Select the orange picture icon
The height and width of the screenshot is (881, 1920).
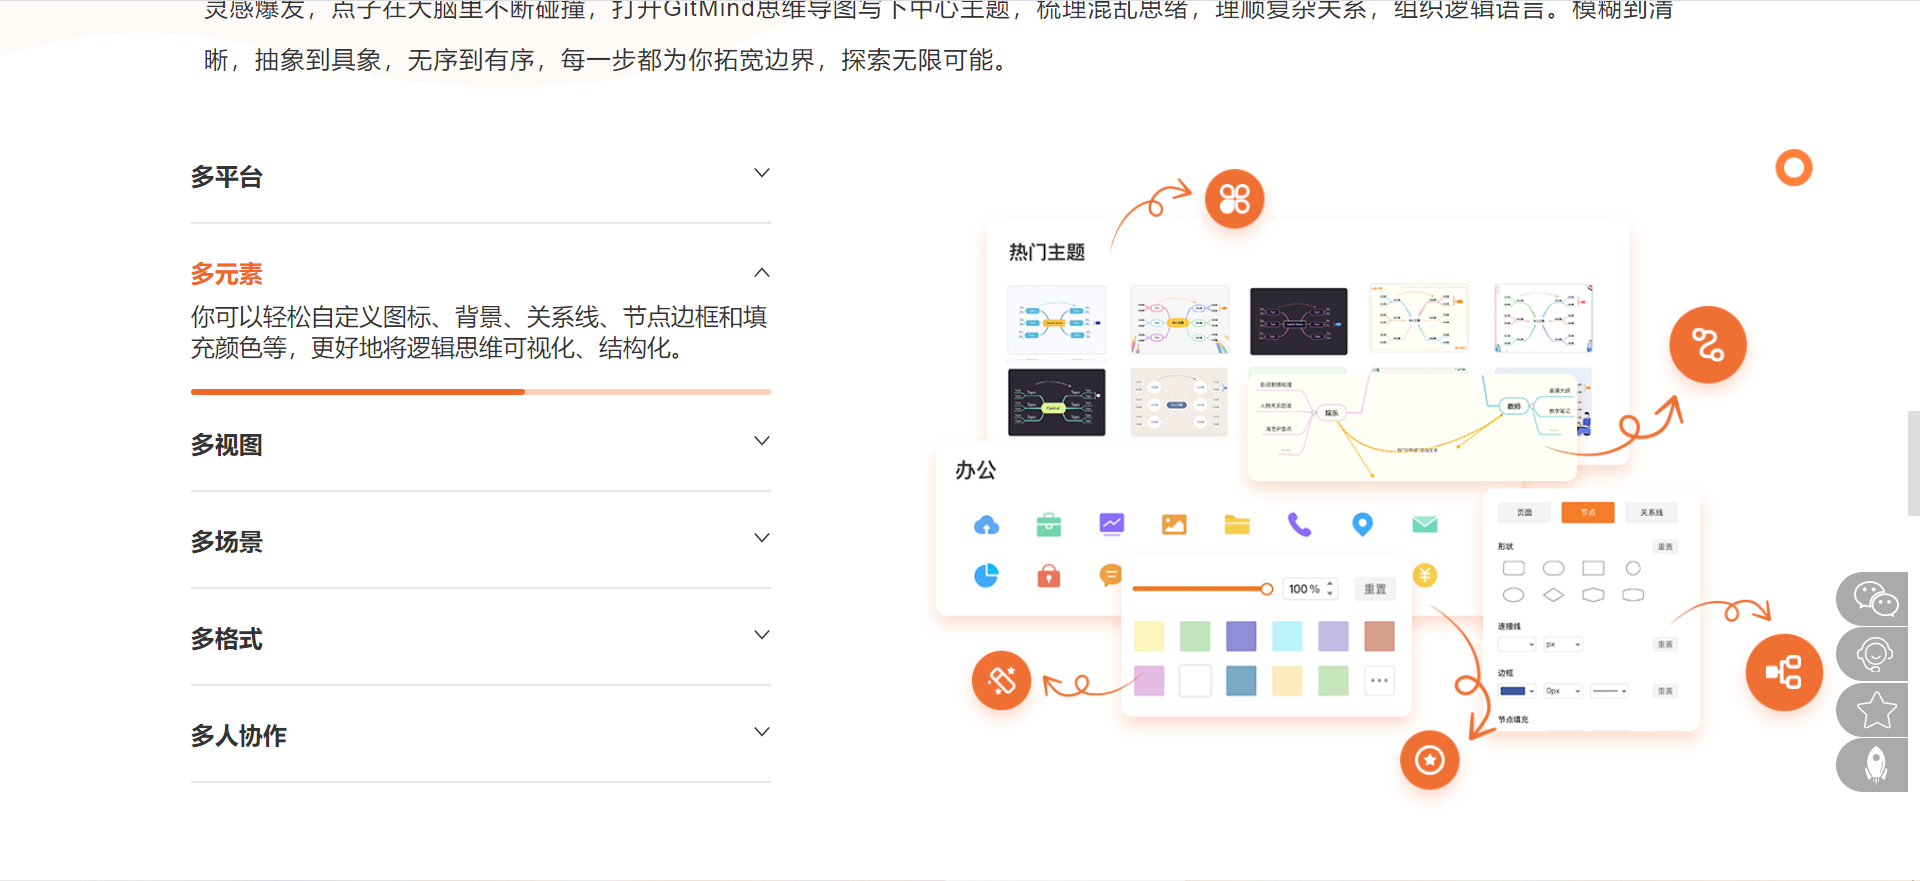(x=1174, y=525)
